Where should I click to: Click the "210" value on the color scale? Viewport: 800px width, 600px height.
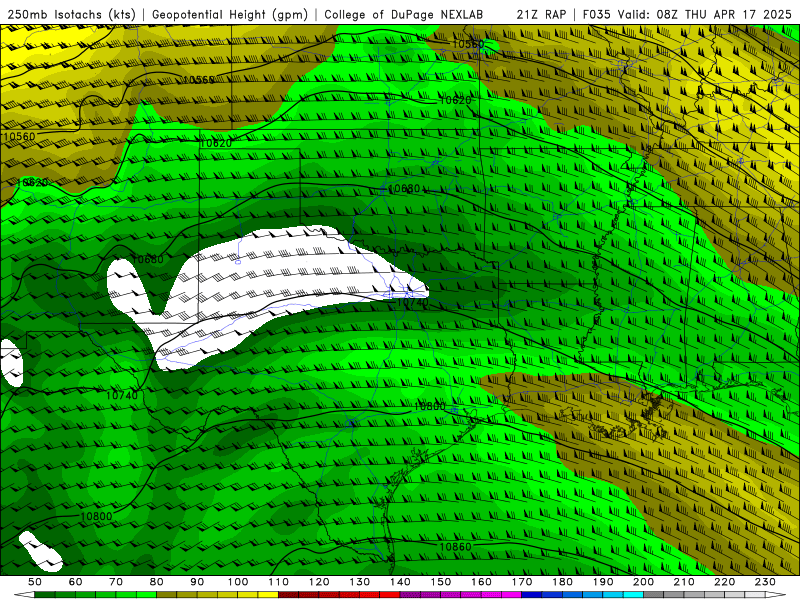[x=684, y=582]
